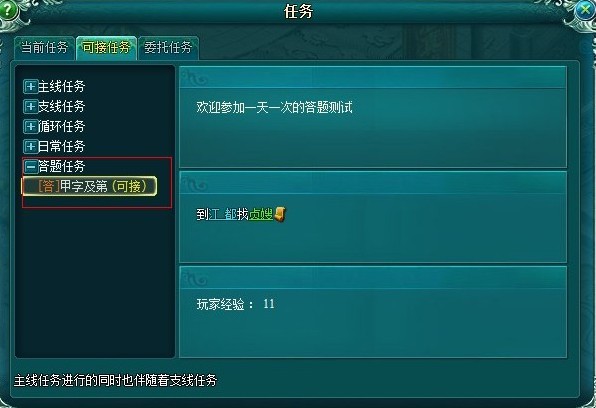Click the 循环任务 category label
This screenshot has height=408, width=596.
[61, 126]
